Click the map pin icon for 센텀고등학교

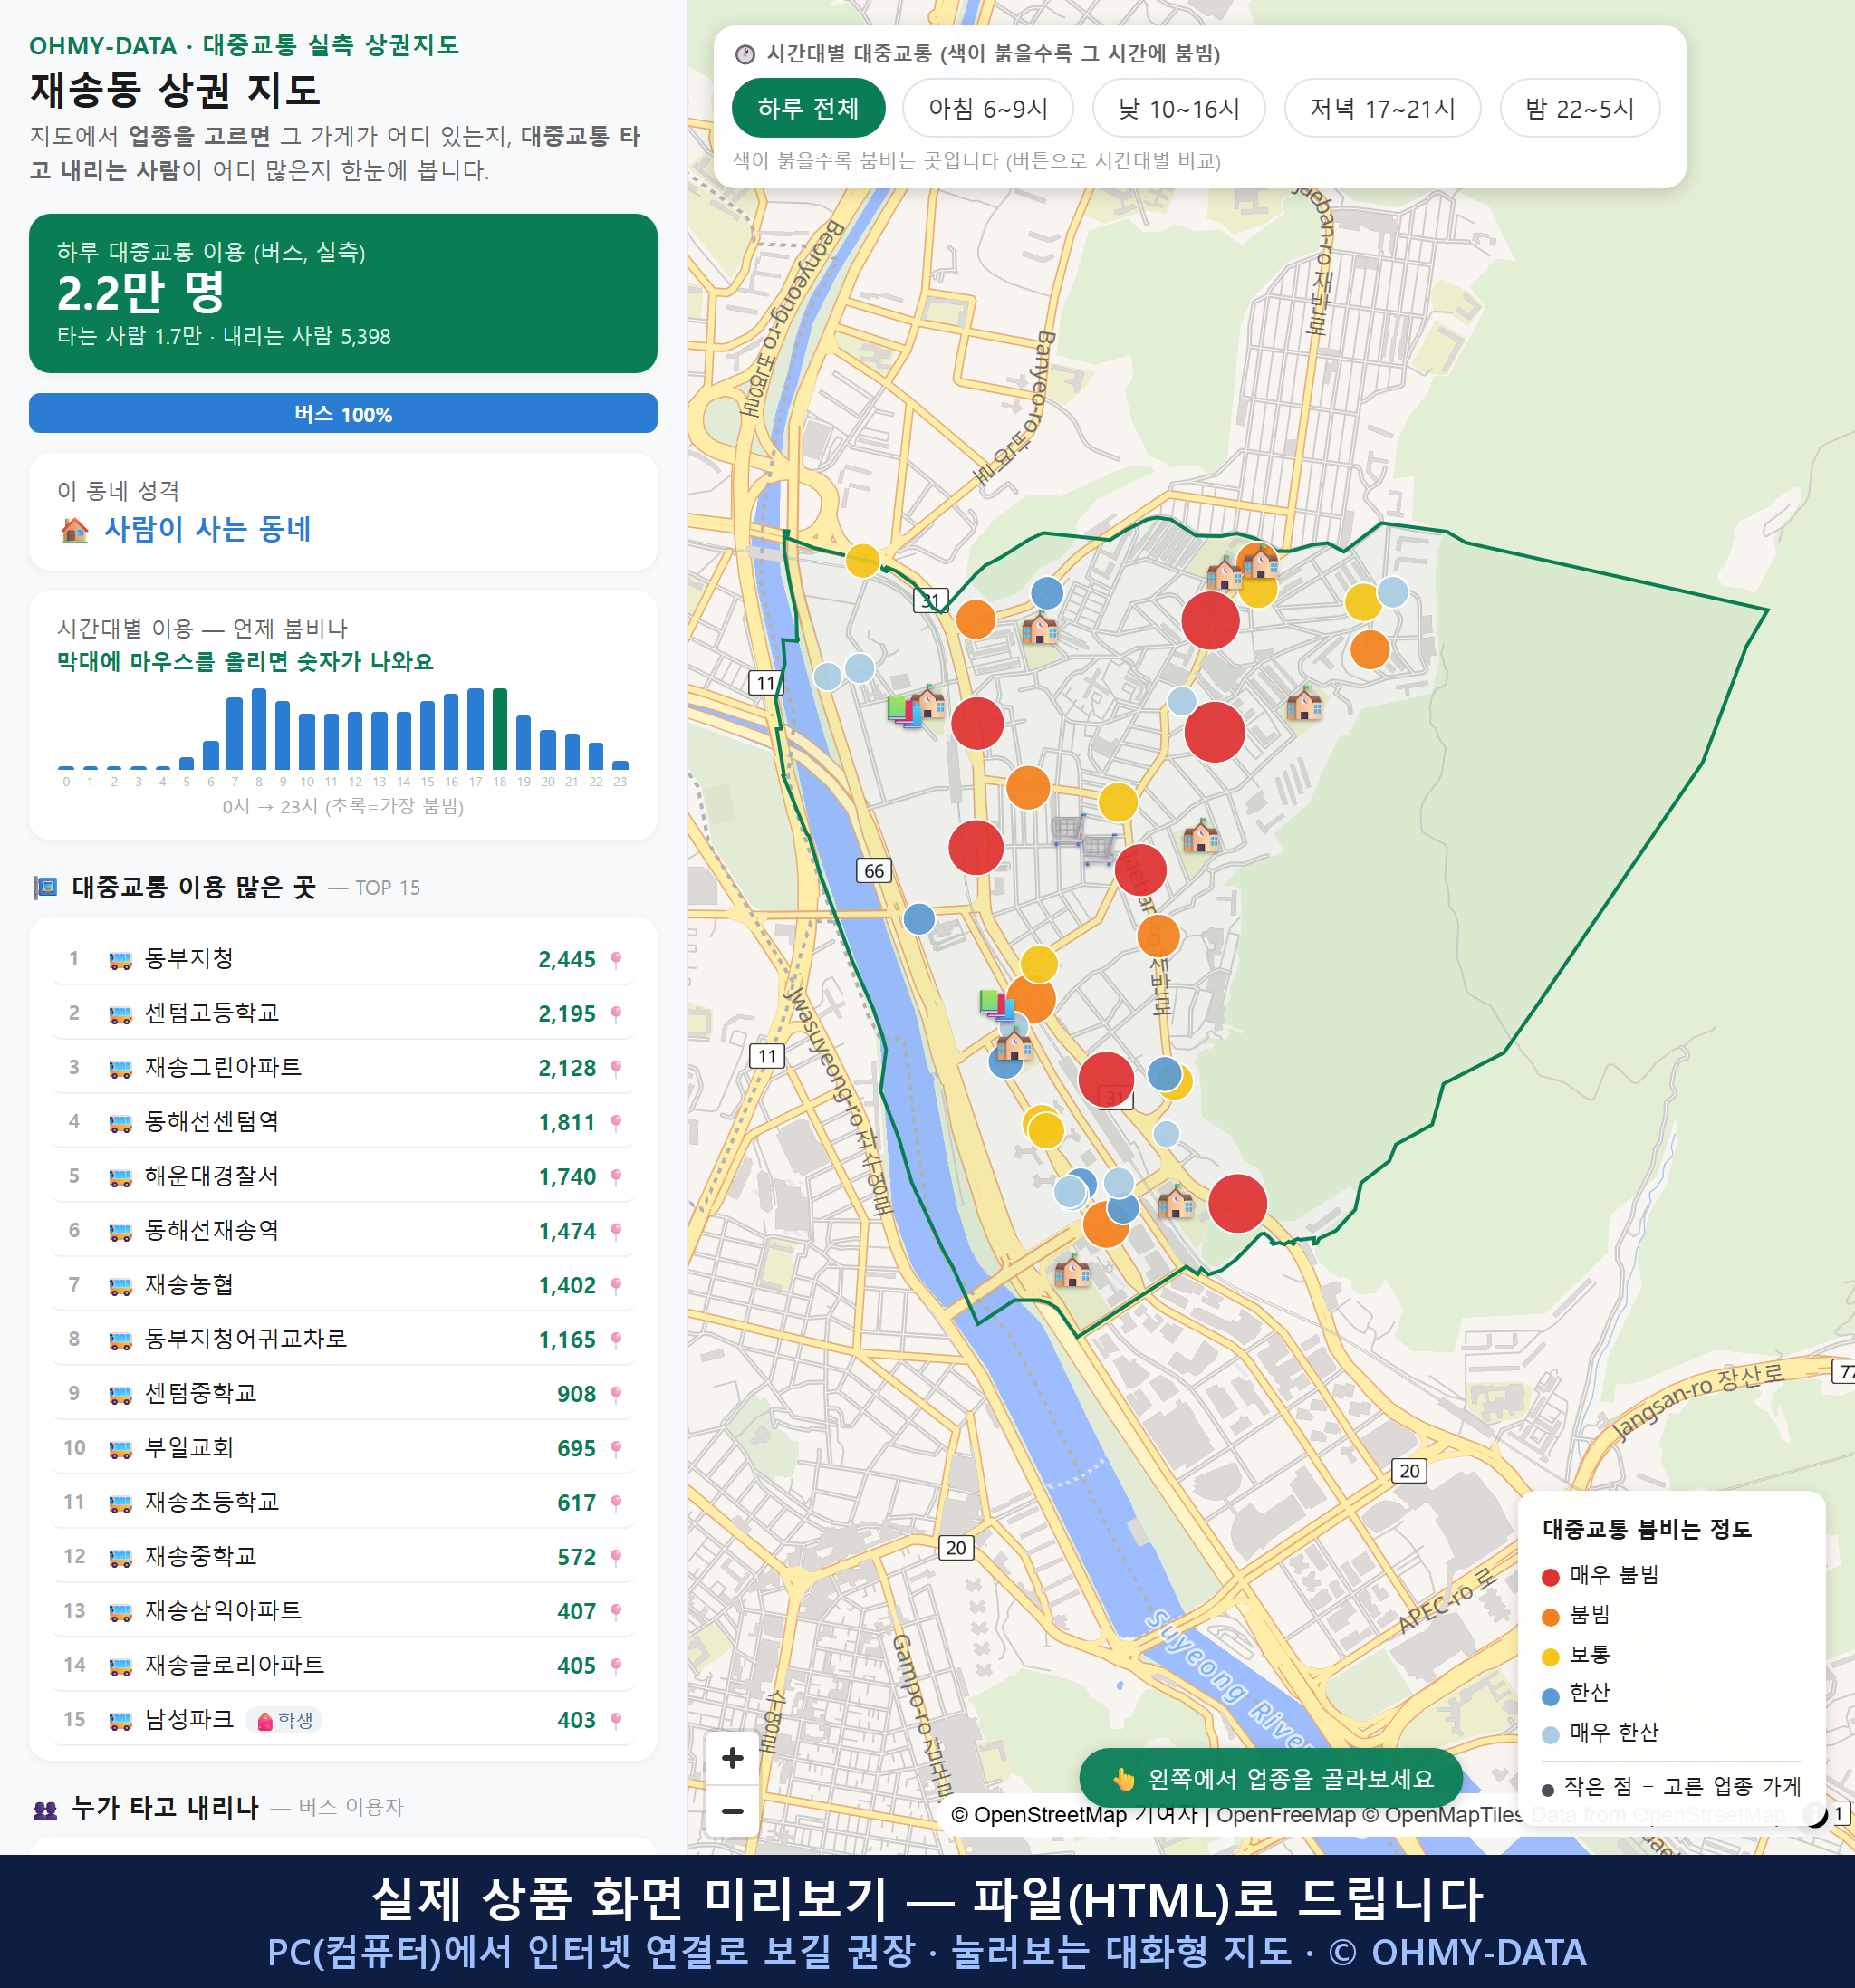coord(616,1014)
